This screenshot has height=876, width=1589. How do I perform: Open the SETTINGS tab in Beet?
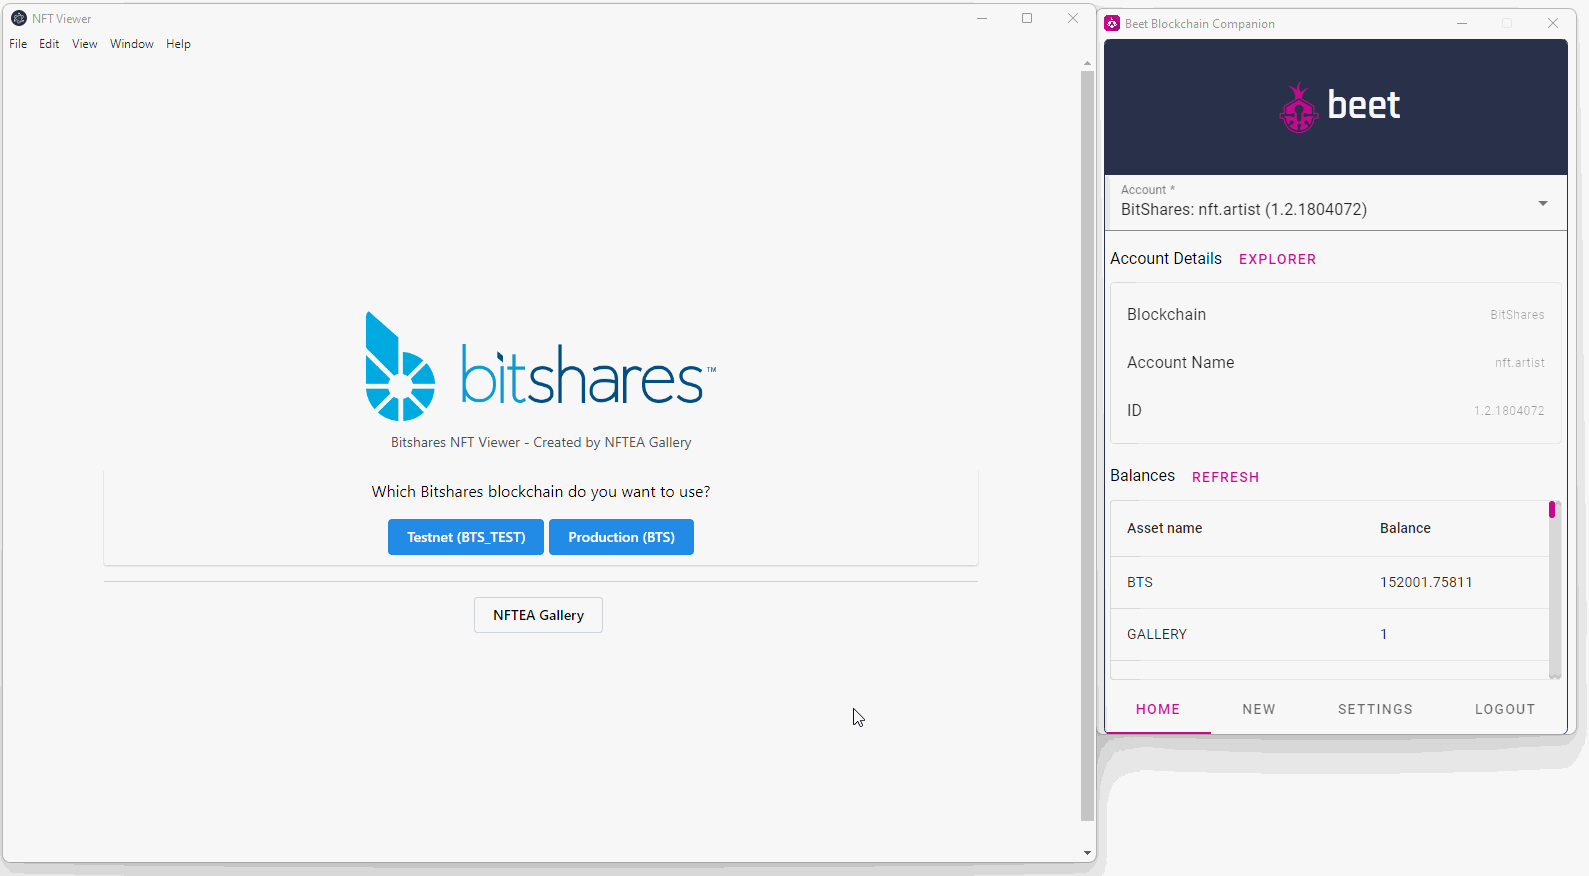coord(1375,709)
